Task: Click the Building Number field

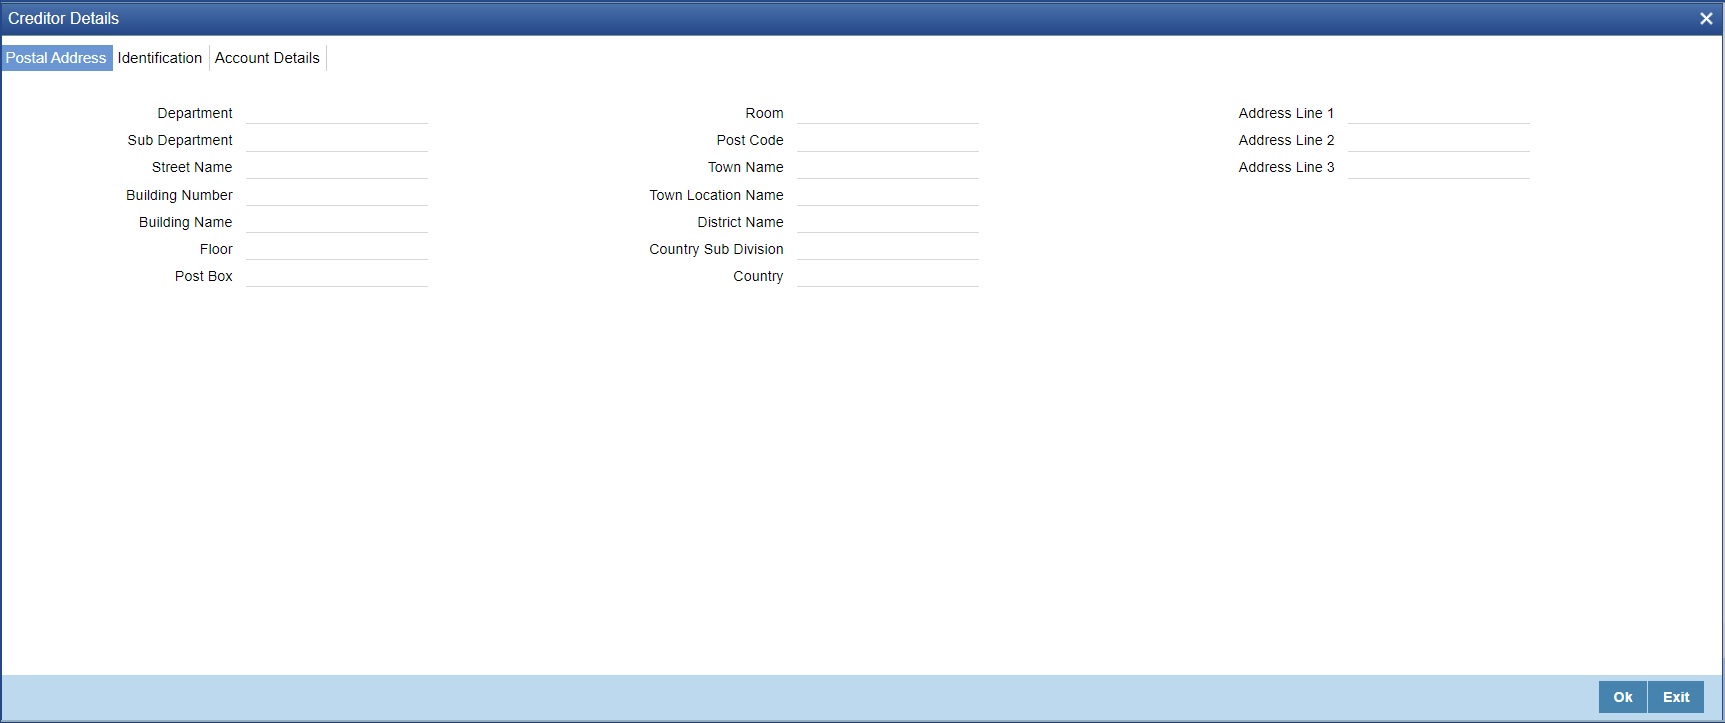Action: tap(337, 195)
